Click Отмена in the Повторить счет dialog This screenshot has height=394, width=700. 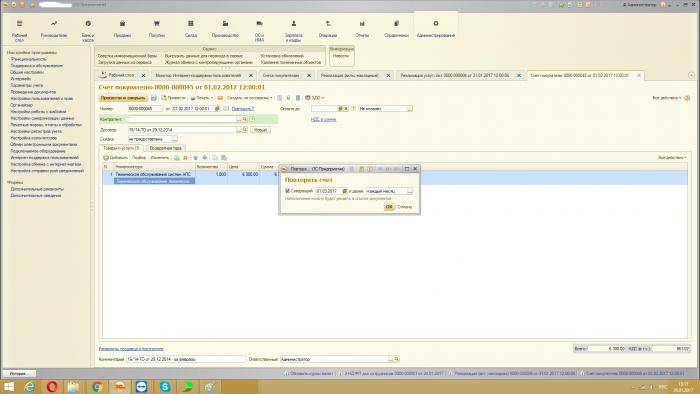tap(404, 207)
